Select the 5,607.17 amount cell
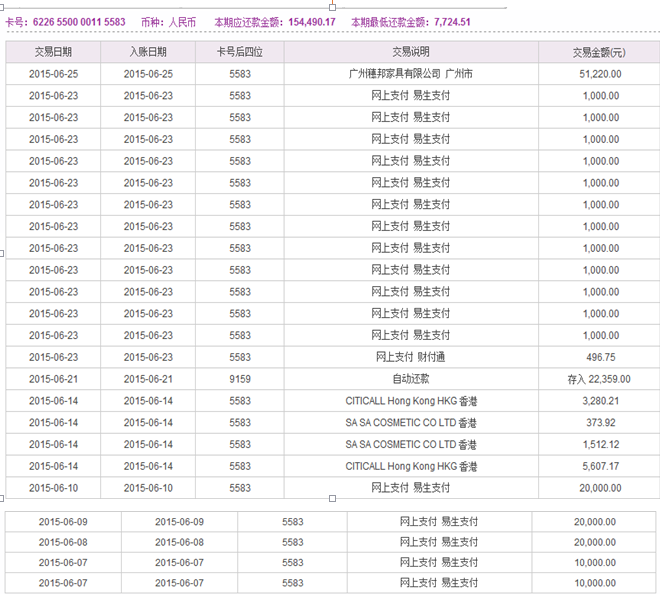This screenshot has width=660, height=594. point(599,466)
